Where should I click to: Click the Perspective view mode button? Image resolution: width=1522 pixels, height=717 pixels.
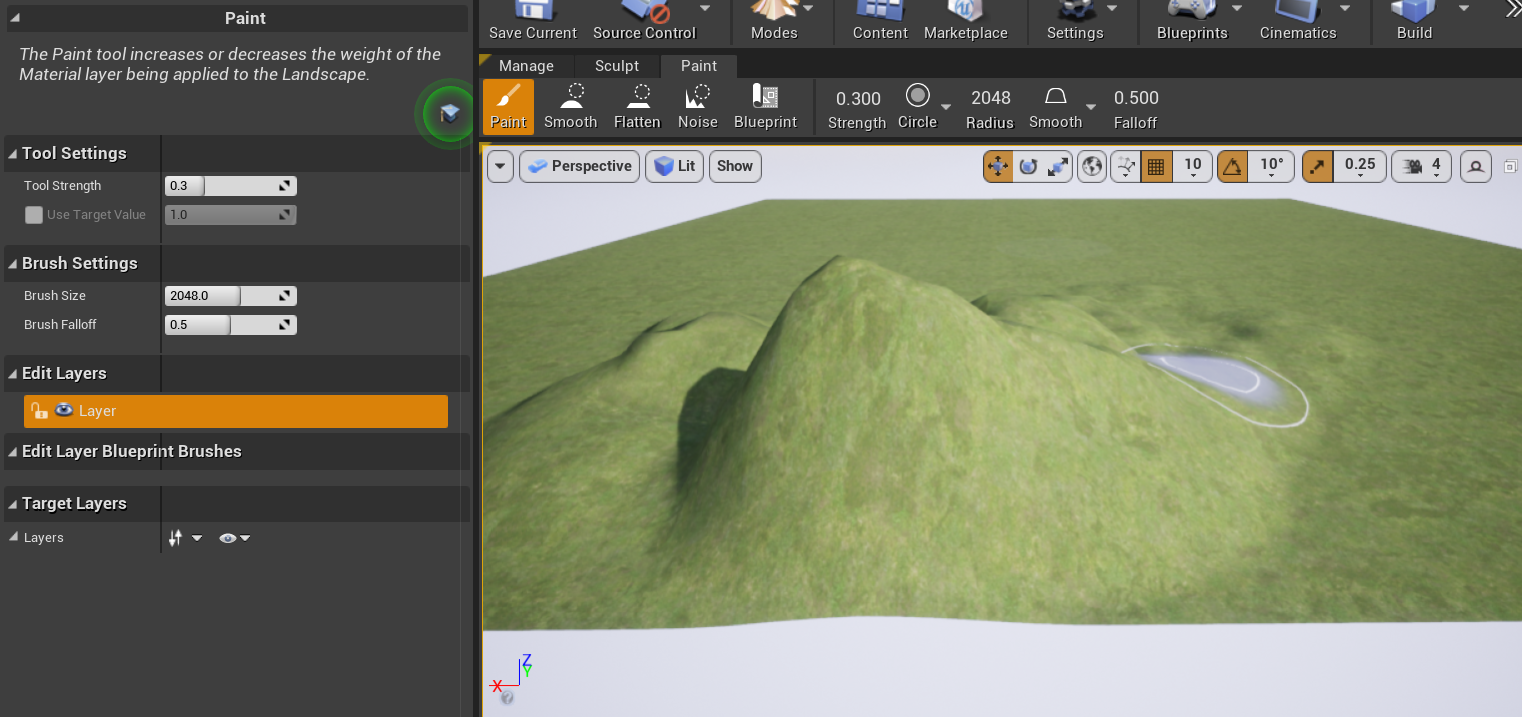click(x=580, y=166)
